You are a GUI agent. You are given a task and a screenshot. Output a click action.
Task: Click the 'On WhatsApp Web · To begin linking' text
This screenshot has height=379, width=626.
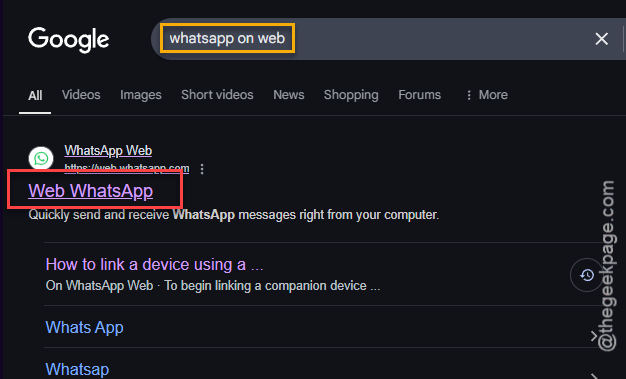[x=213, y=286]
